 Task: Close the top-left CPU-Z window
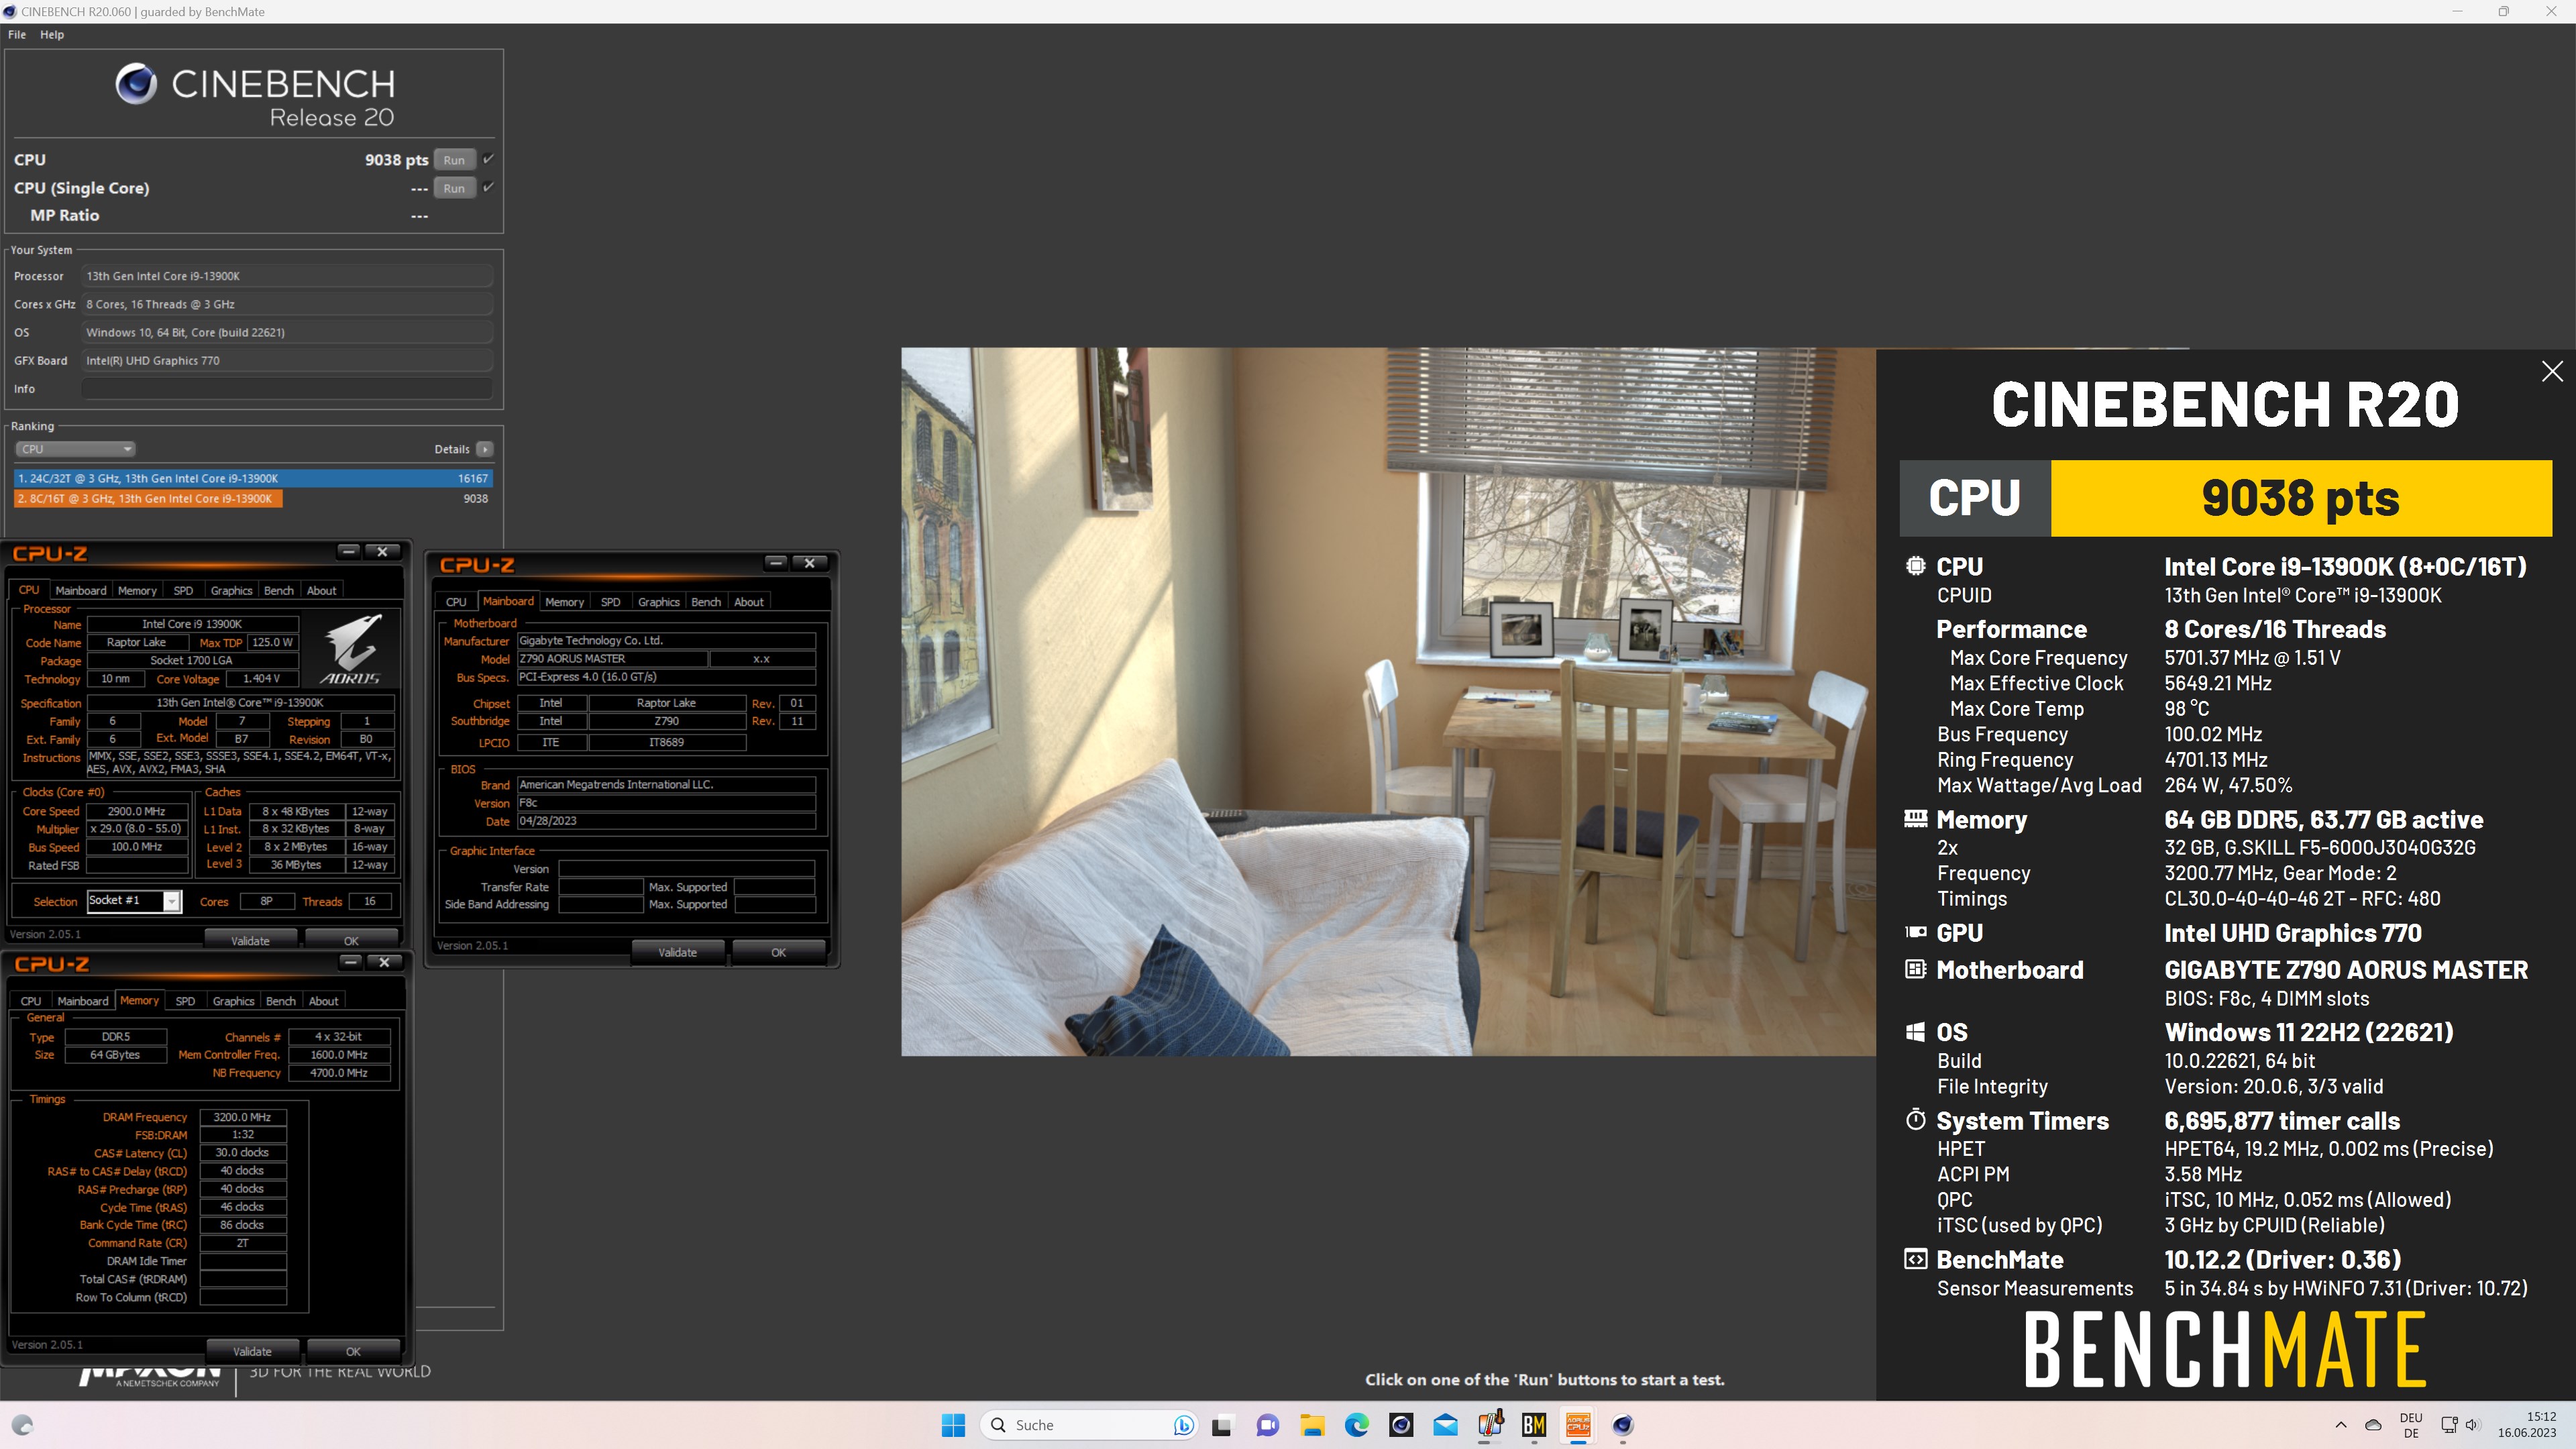click(382, 552)
